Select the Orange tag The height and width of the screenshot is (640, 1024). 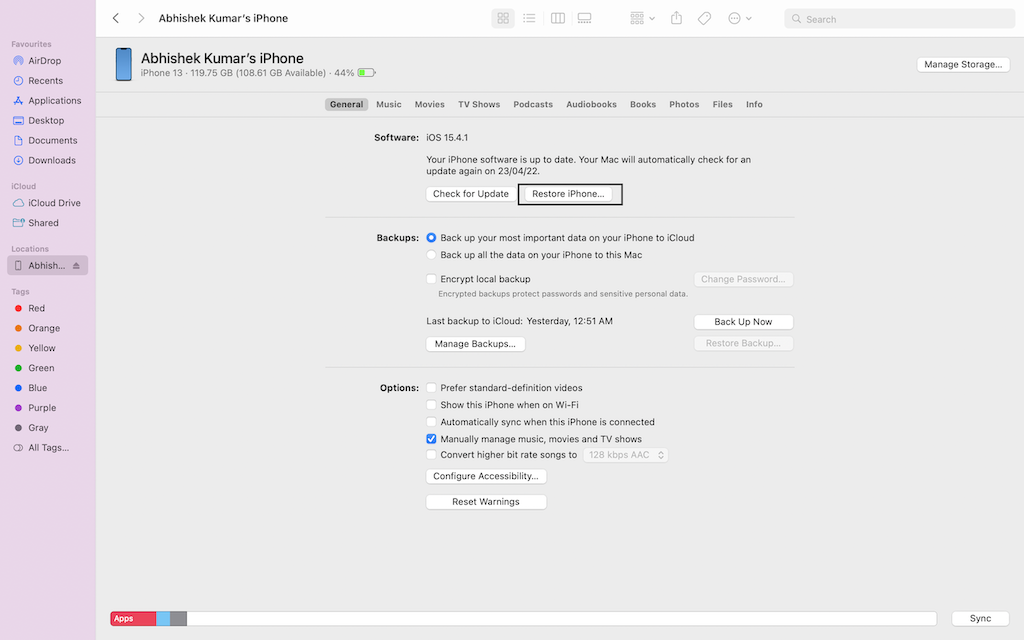(44, 328)
